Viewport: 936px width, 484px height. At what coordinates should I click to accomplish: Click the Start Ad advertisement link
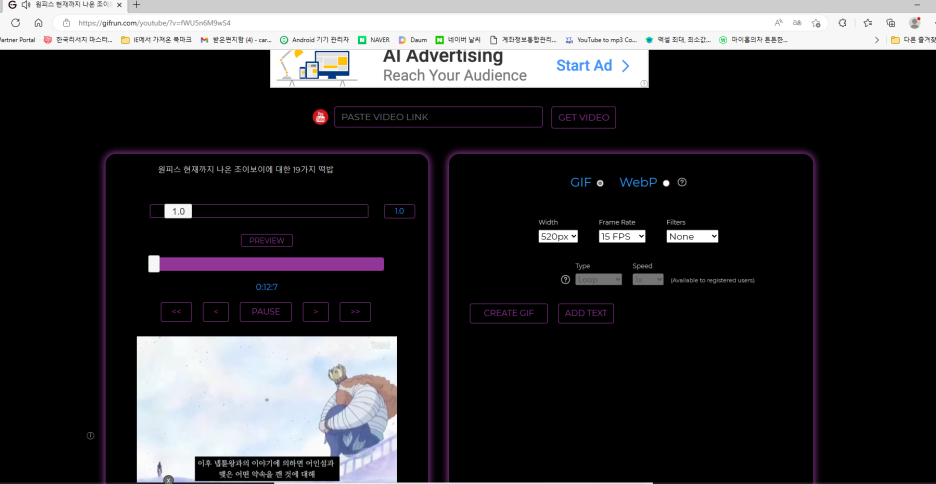pos(593,66)
